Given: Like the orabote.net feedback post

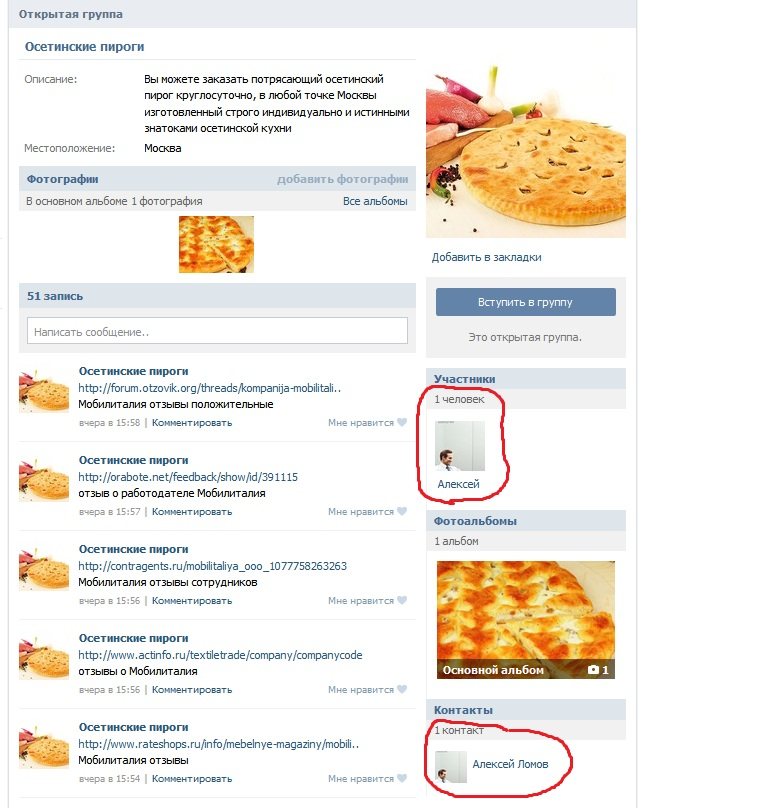Looking at the screenshot, I should coord(402,511).
